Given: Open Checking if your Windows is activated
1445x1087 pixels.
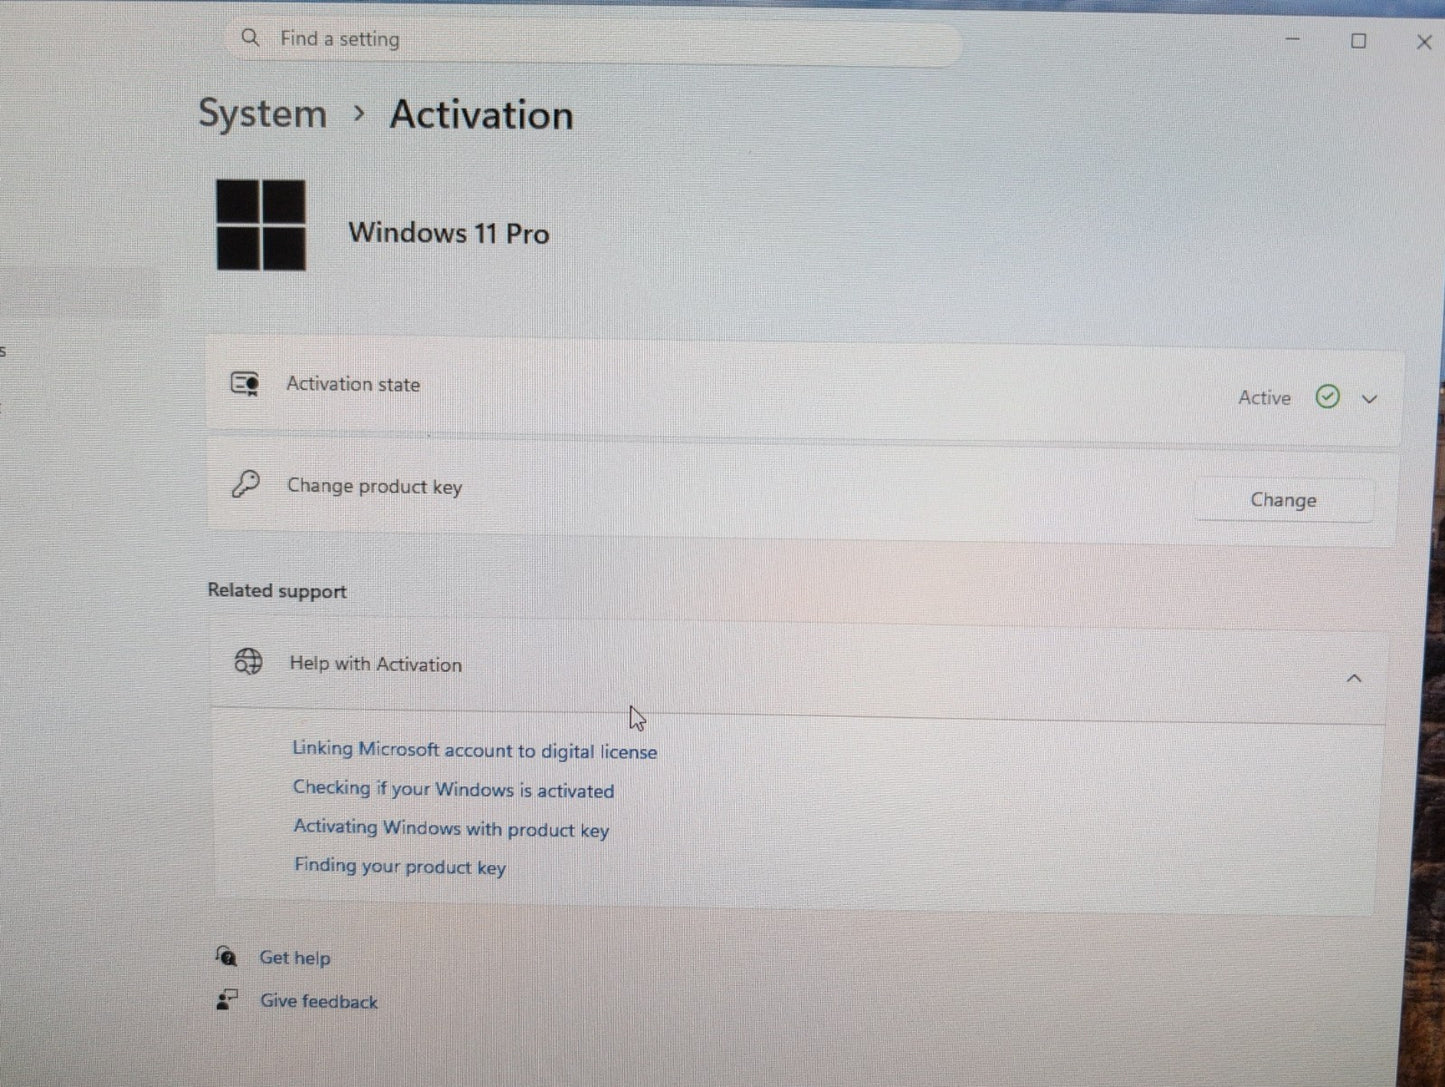Looking at the screenshot, I should point(453,789).
